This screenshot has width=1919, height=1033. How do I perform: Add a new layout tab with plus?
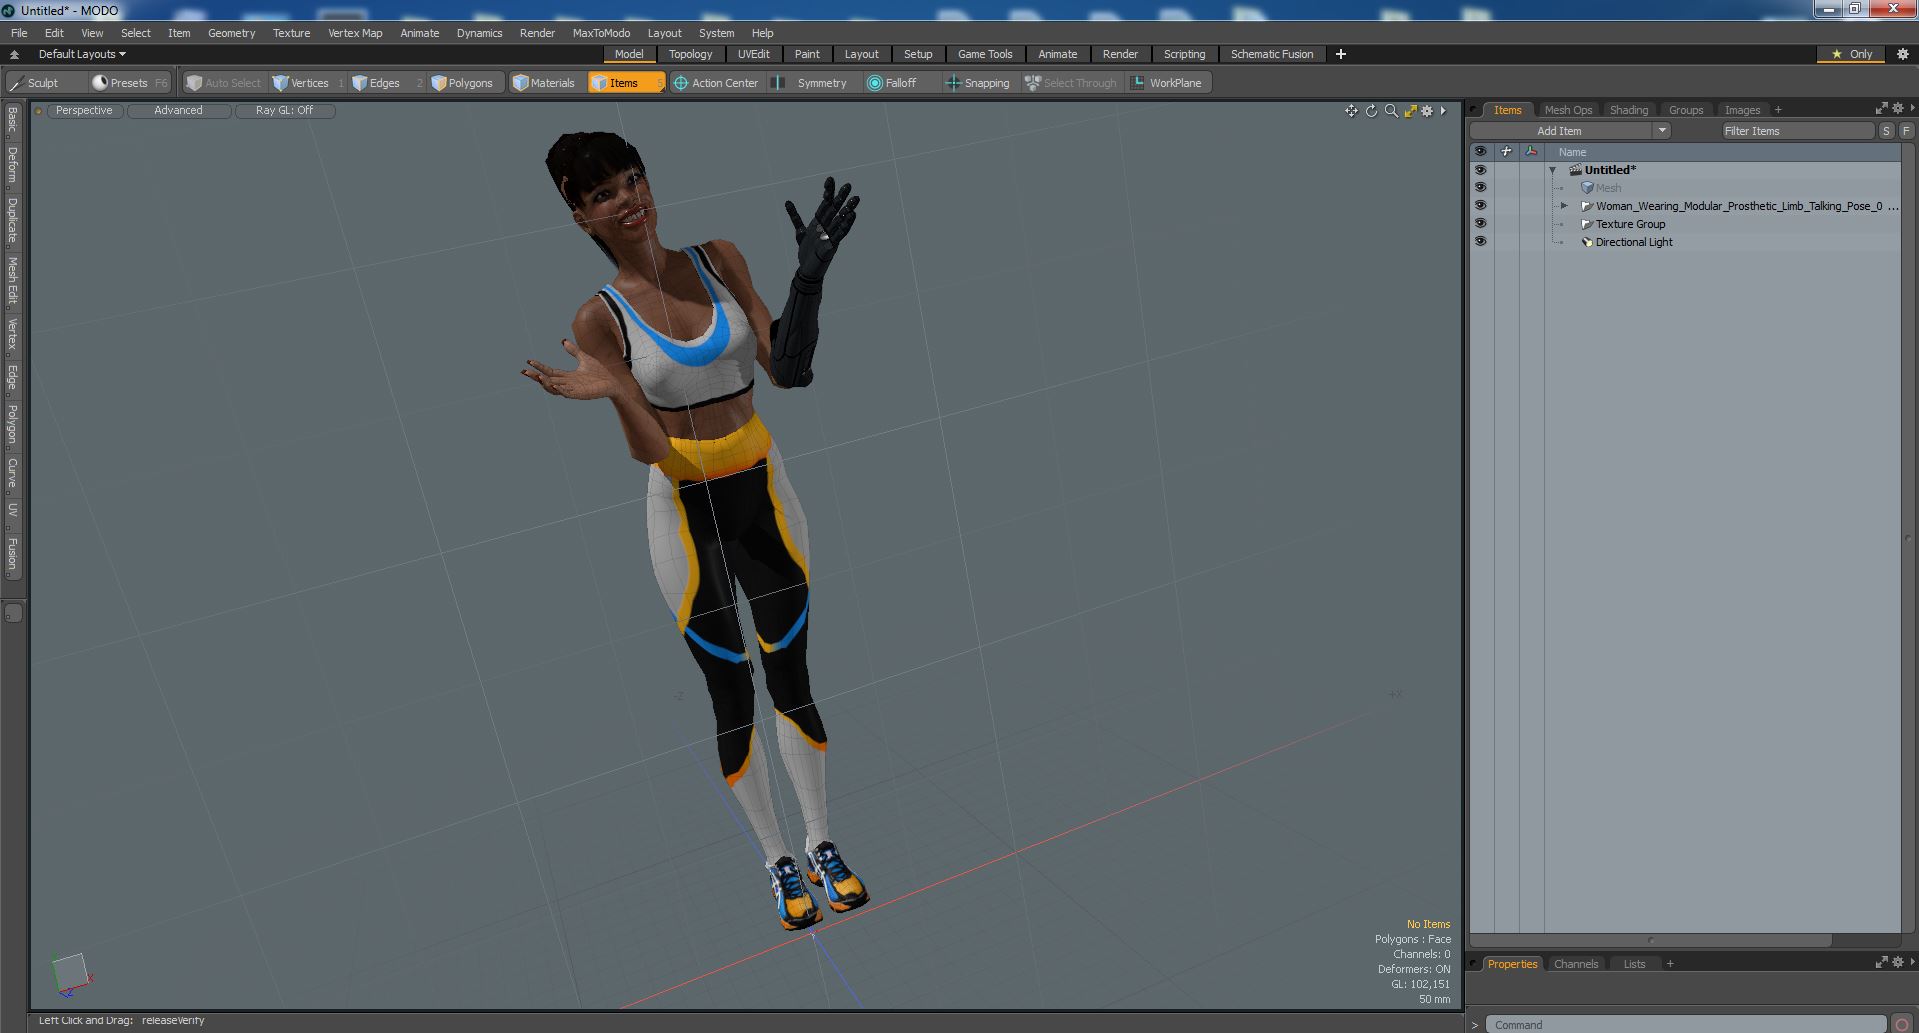point(1341,54)
